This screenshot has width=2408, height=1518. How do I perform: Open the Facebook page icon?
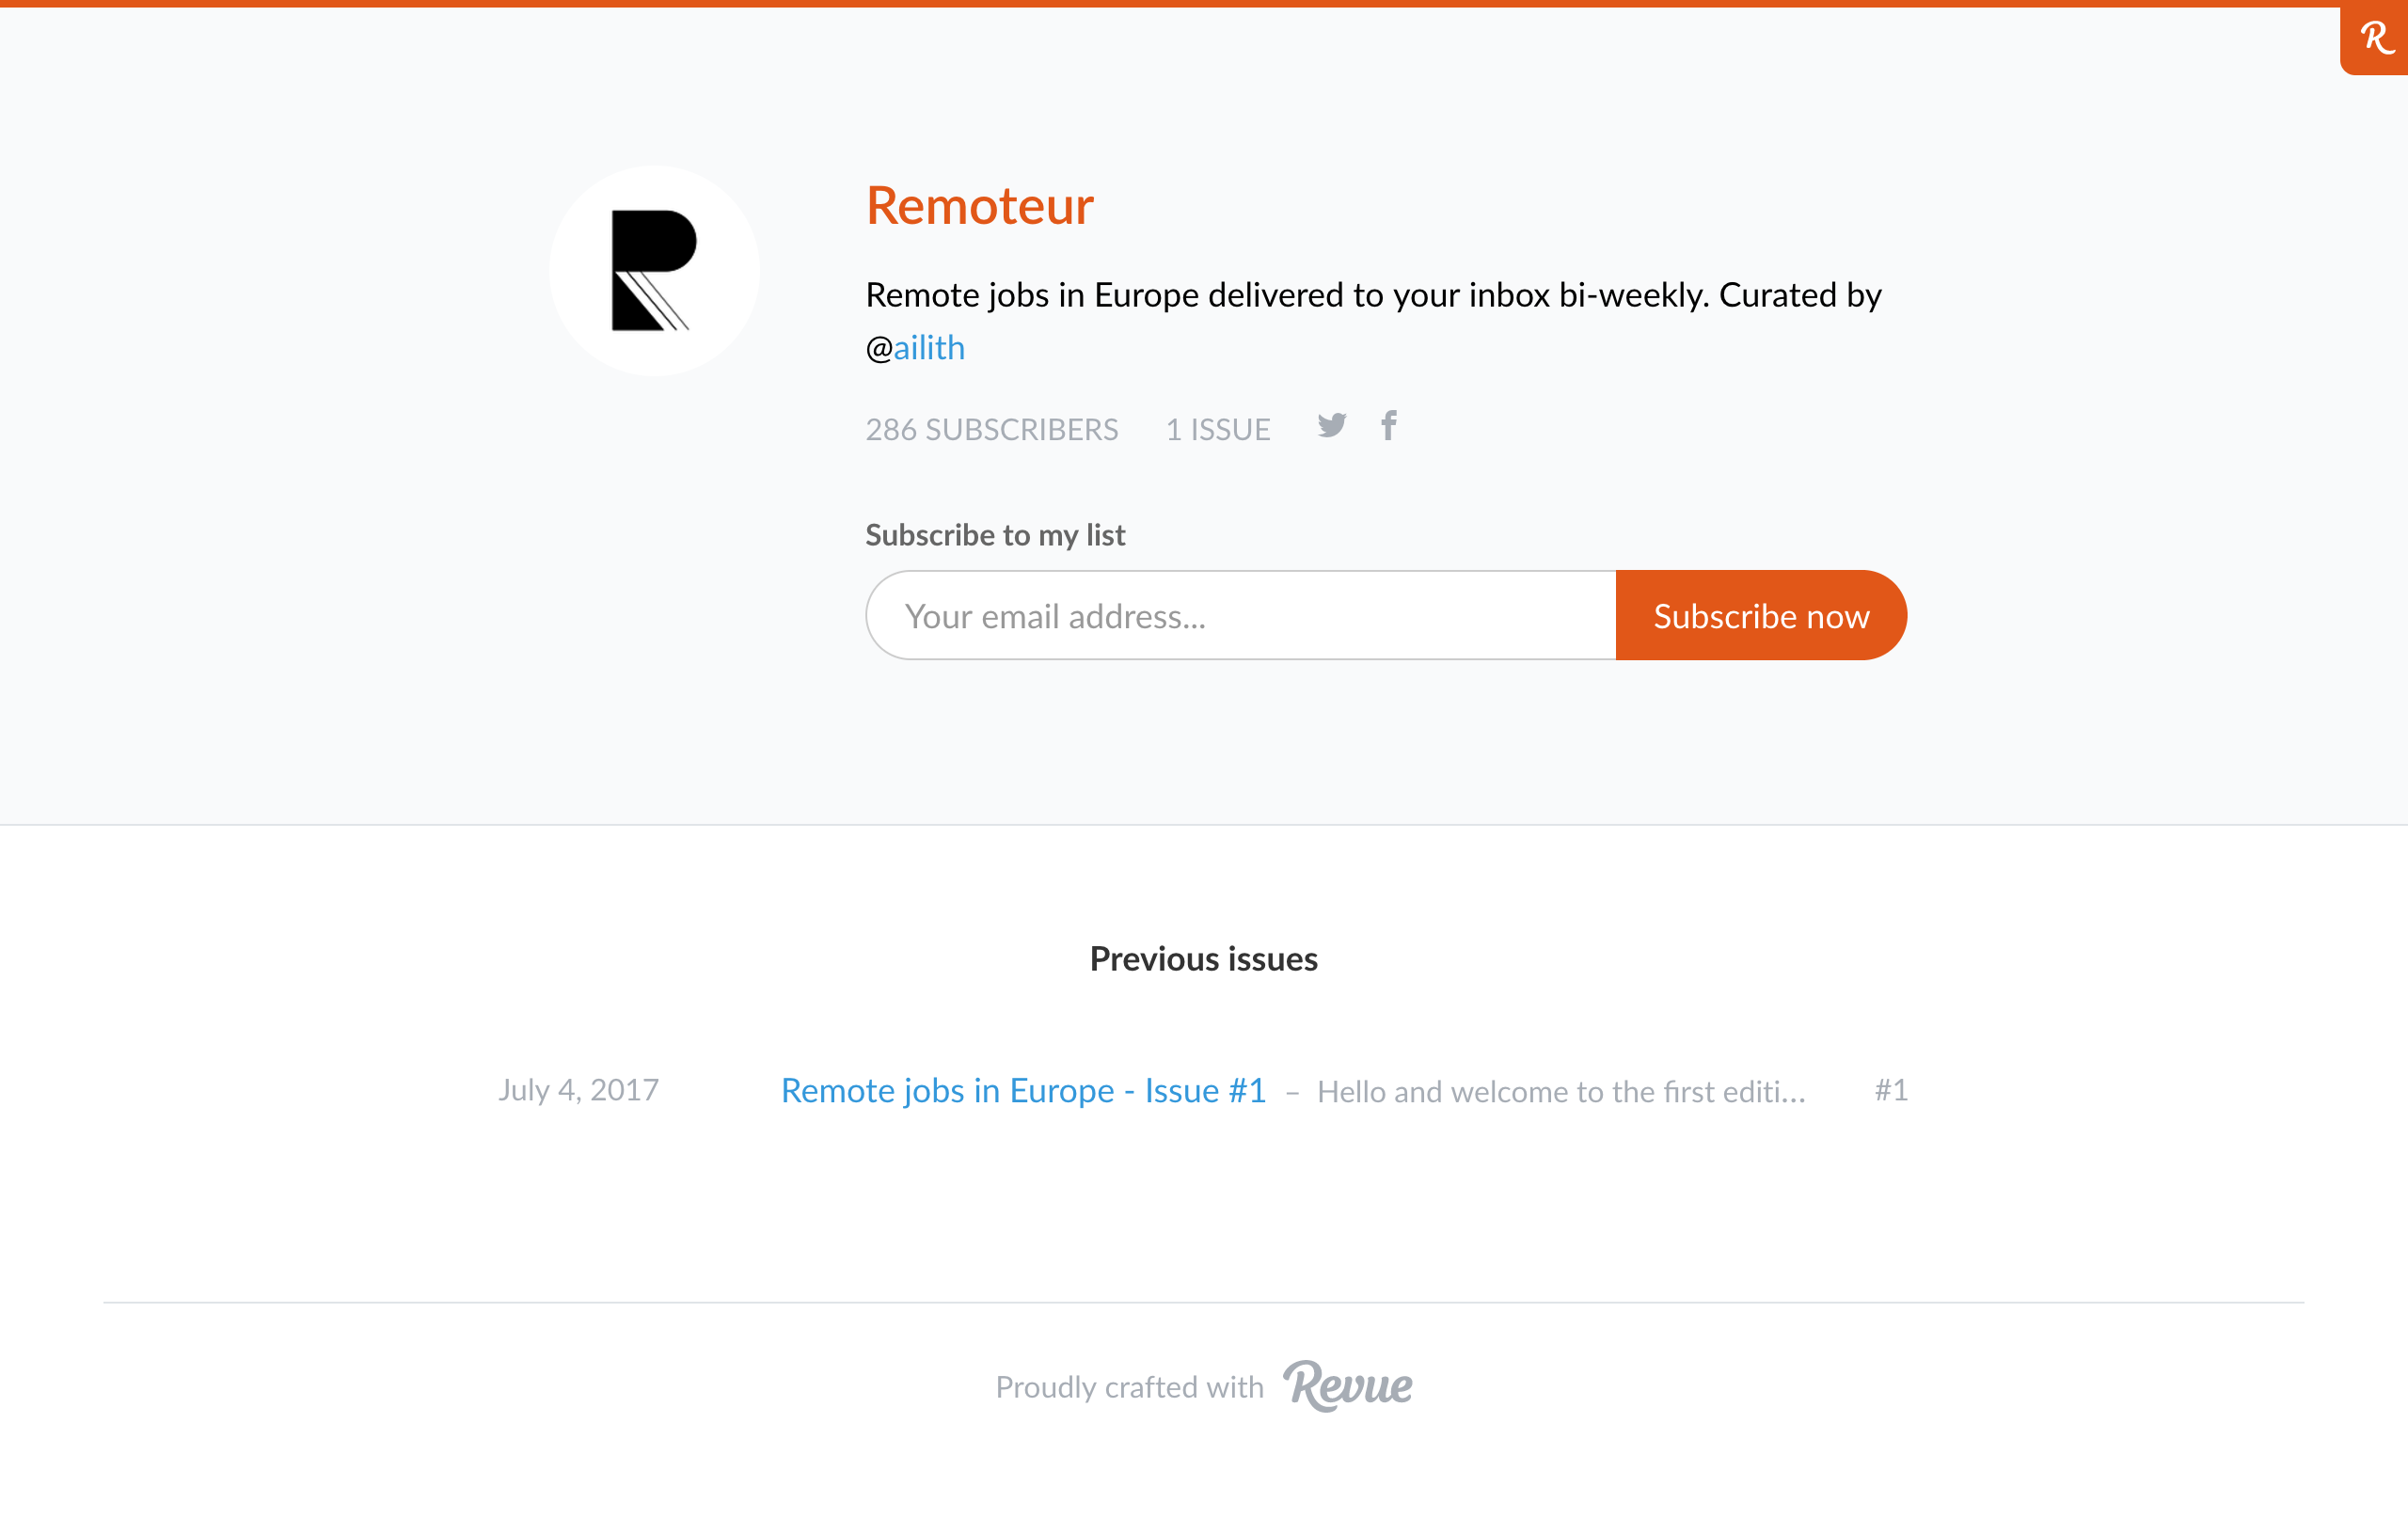pos(1389,426)
